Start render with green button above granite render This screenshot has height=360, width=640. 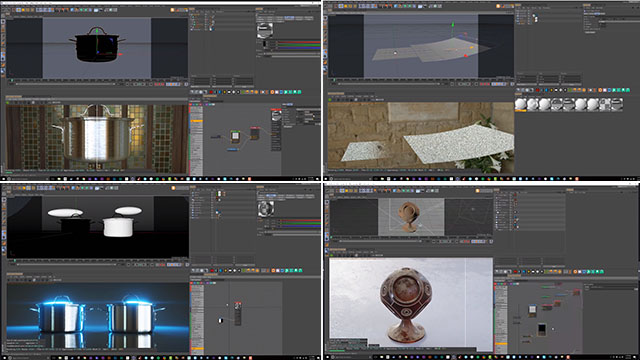(x=330, y=100)
